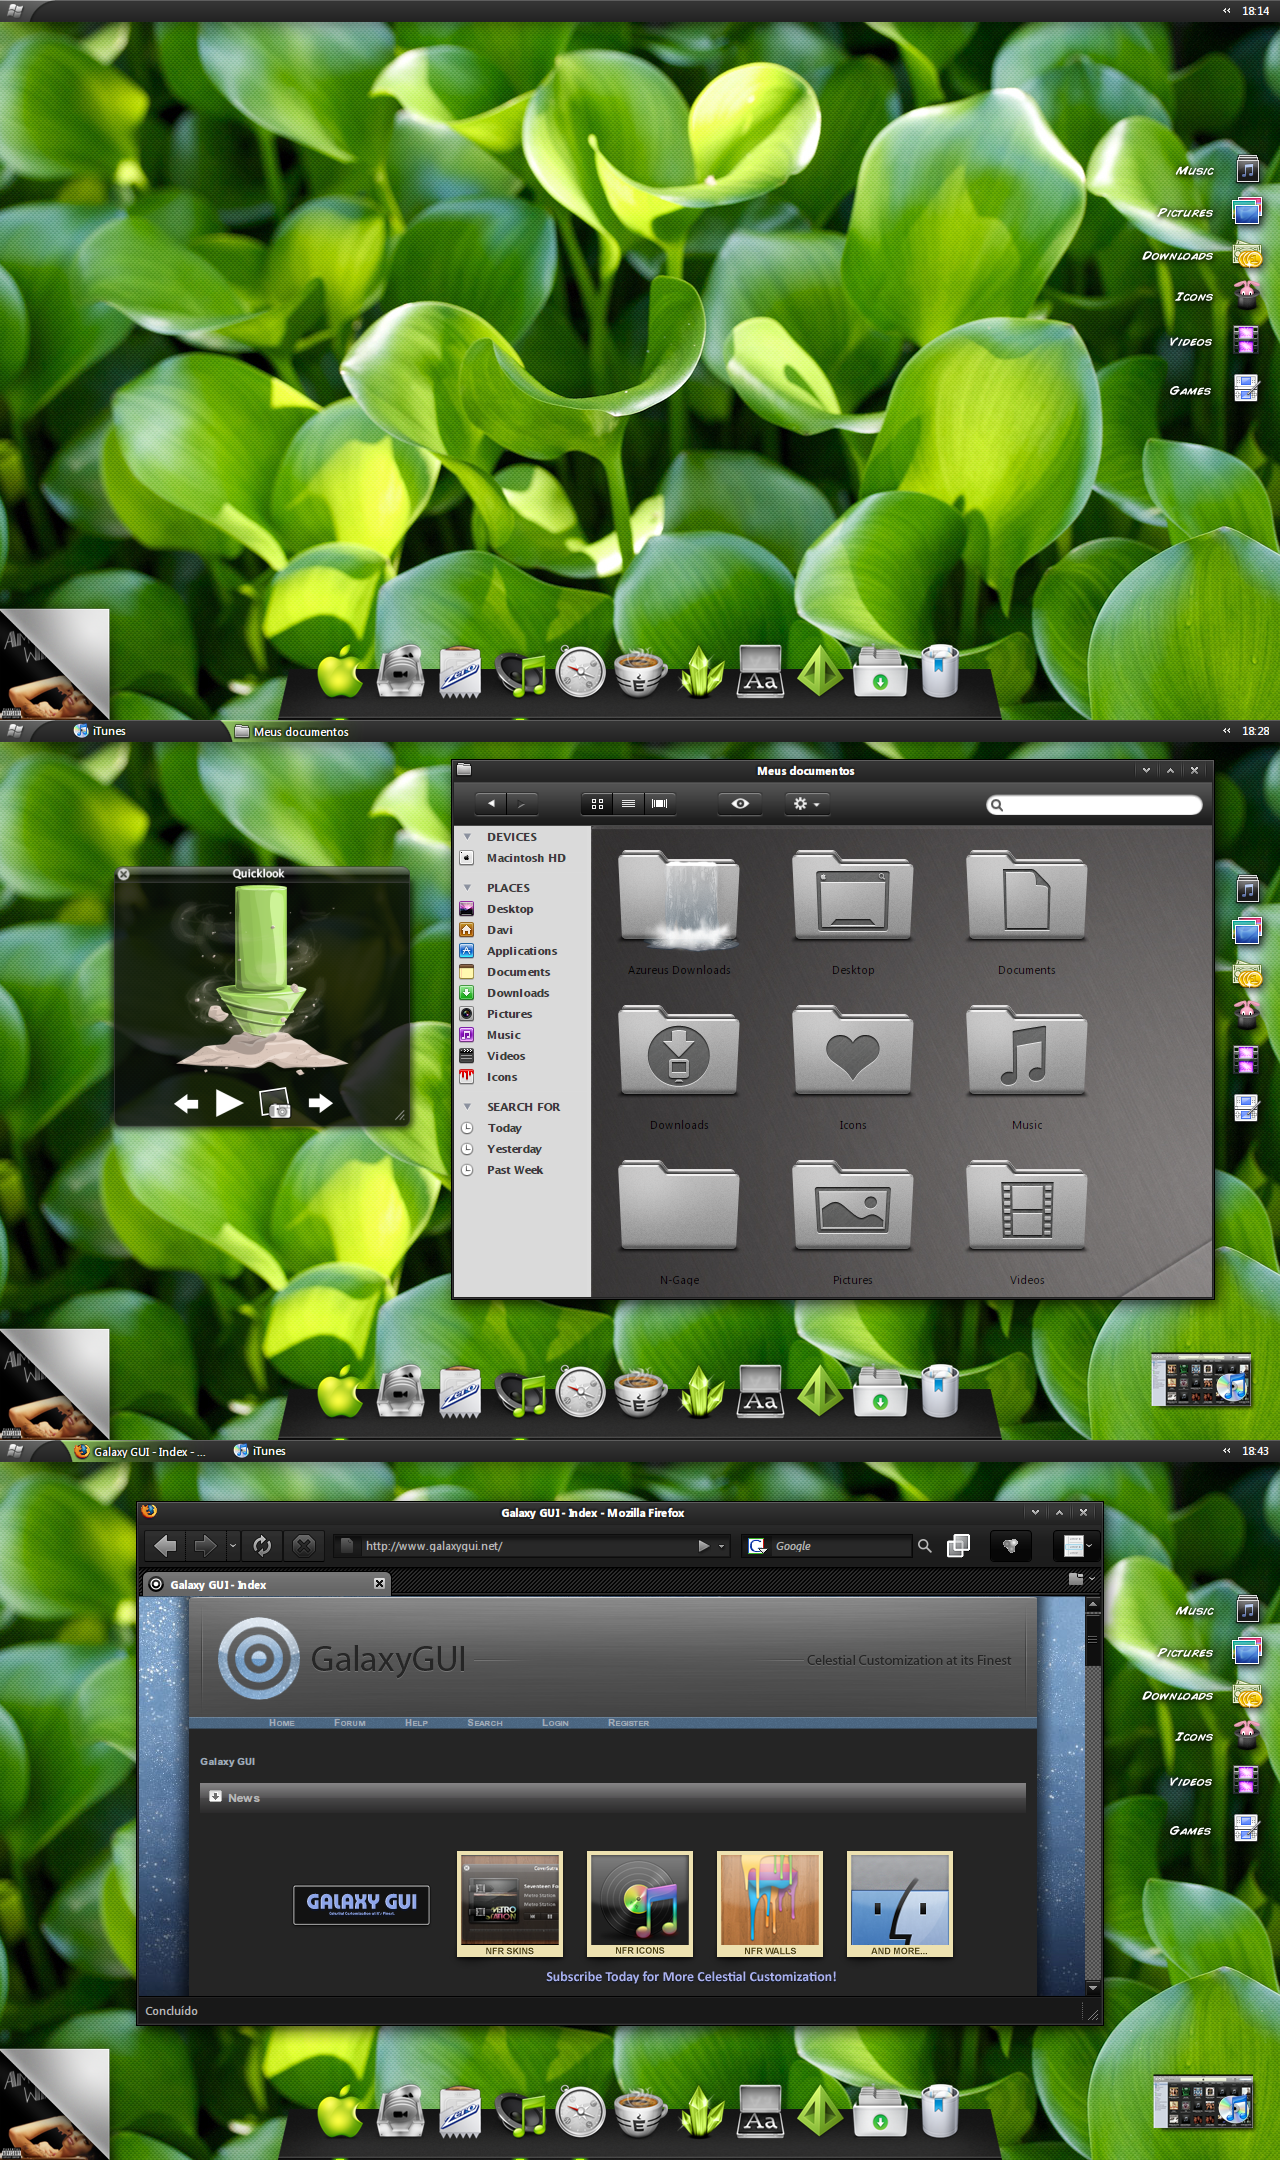Select Applications in the sidebar
The width and height of the screenshot is (1280, 2160).
pos(522,951)
